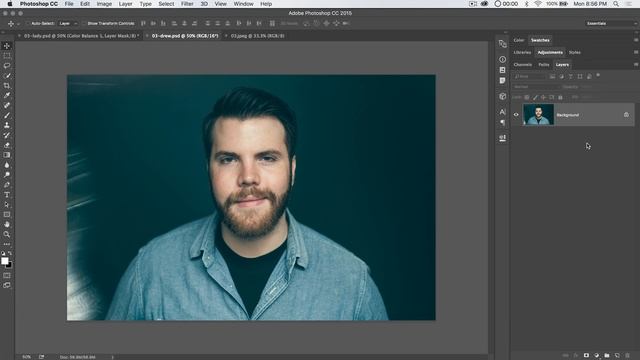Open the Character panel icon
Image resolution: width=640 pixels, height=360 pixels.
click(x=502, y=112)
